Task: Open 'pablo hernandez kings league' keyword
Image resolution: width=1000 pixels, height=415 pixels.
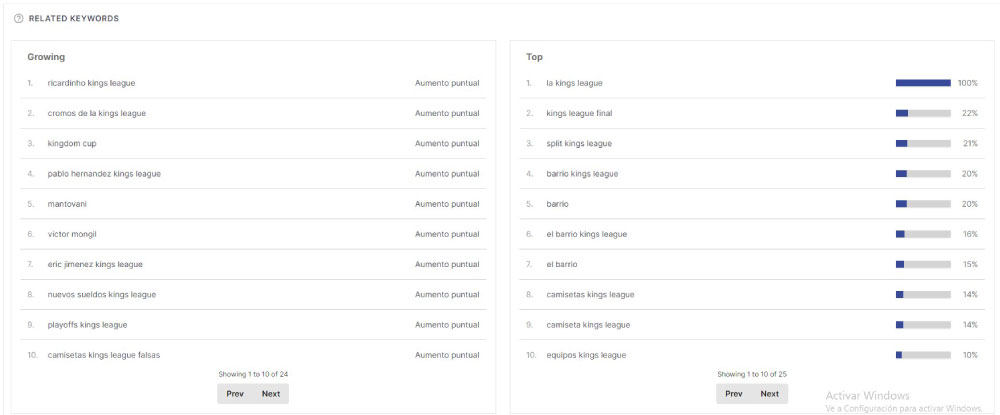Action: pos(104,174)
